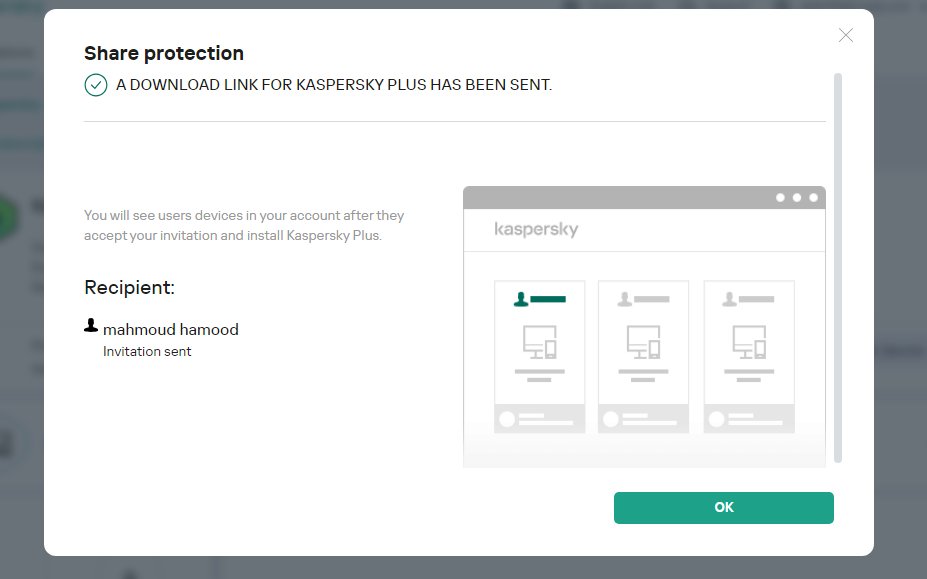Close the Share protection dialog with X

[846, 36]
